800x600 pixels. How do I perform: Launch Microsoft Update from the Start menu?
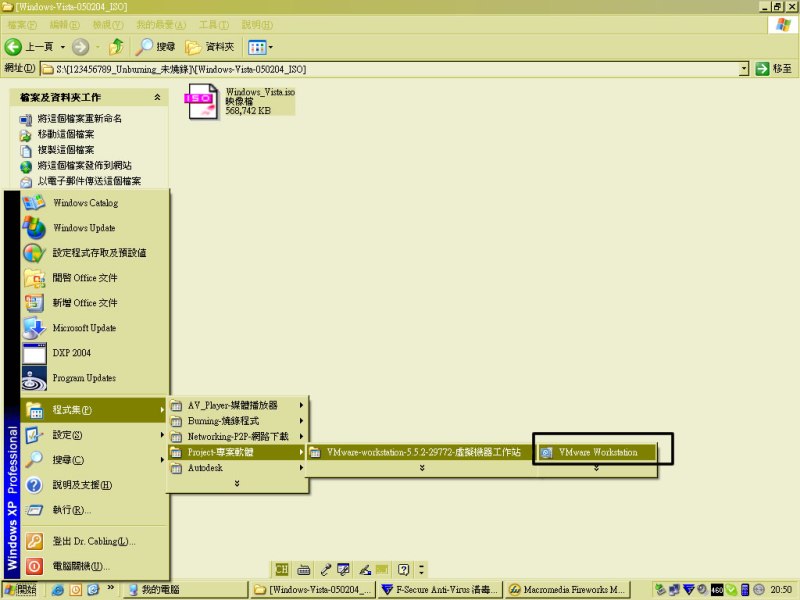tap(95, 328)
